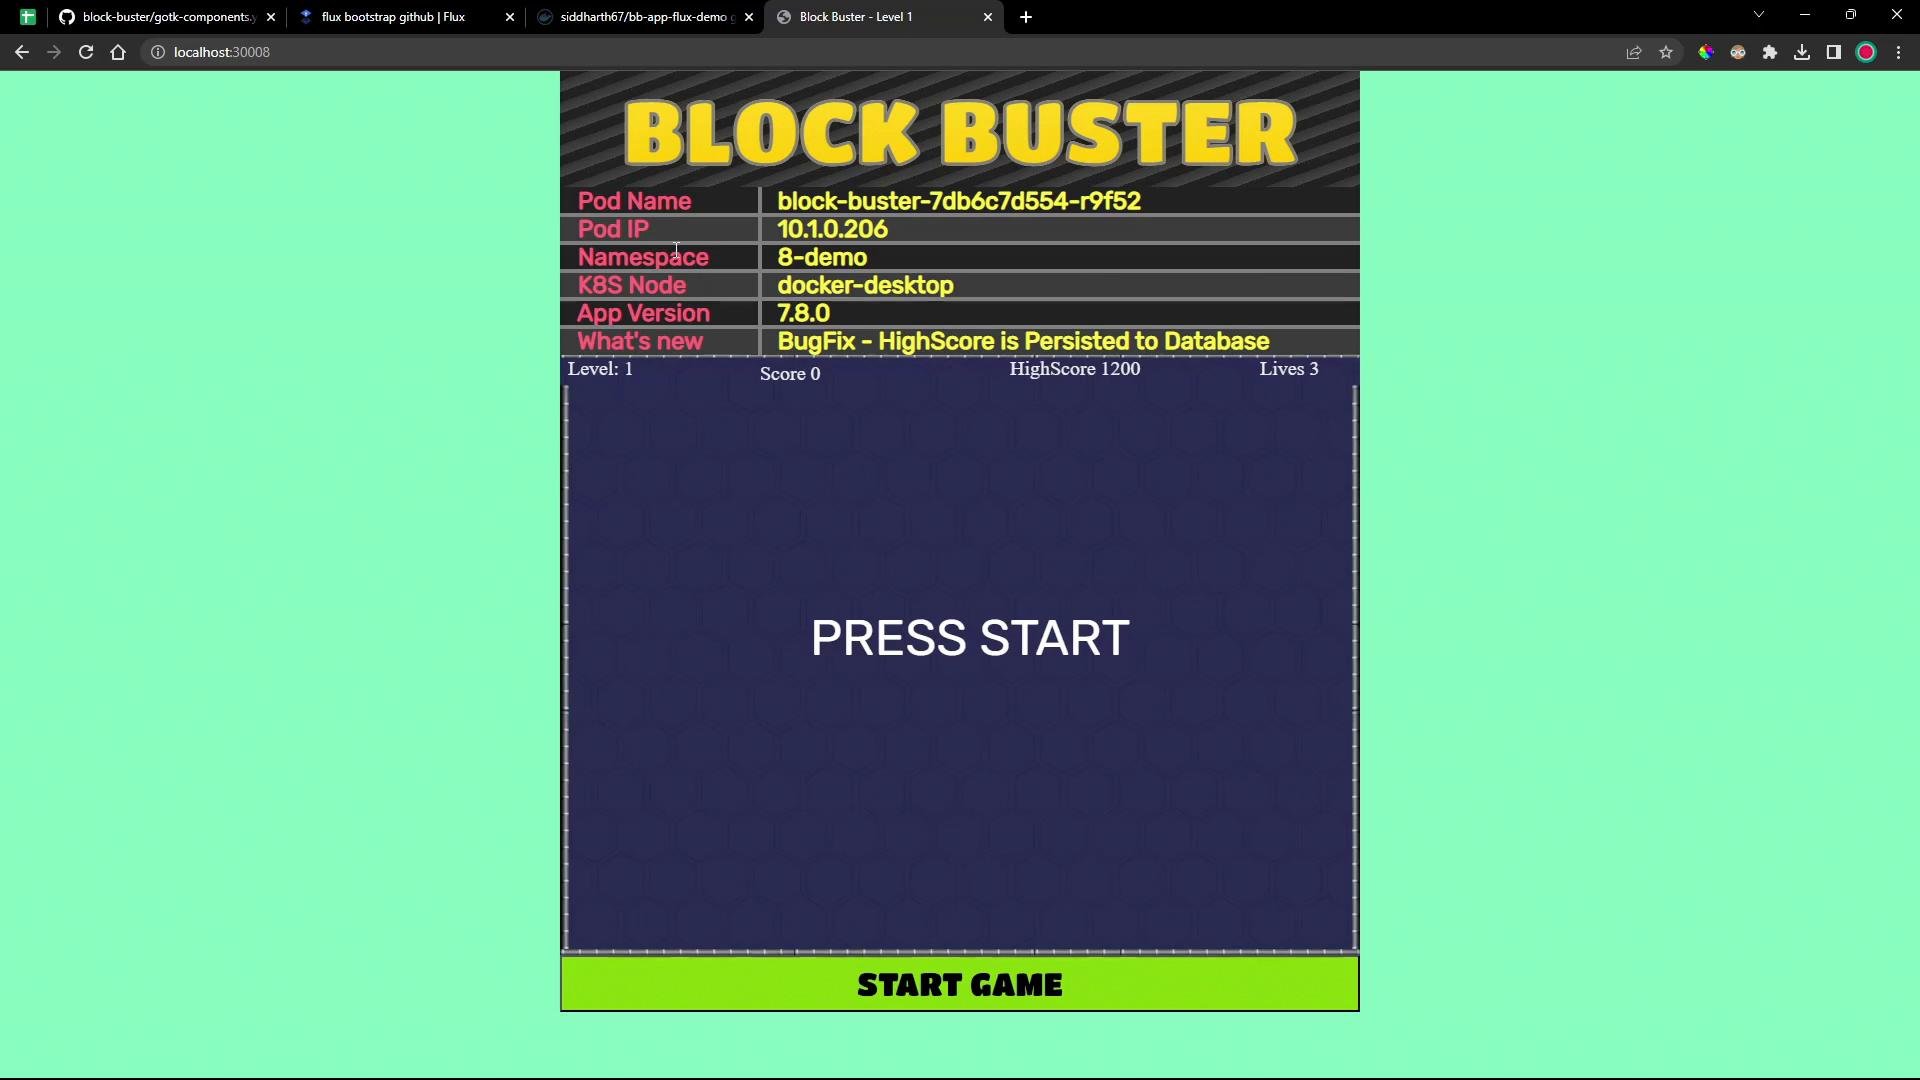Click the forward navigation arrow
1920x1080 pixels.
click(54, 52)
